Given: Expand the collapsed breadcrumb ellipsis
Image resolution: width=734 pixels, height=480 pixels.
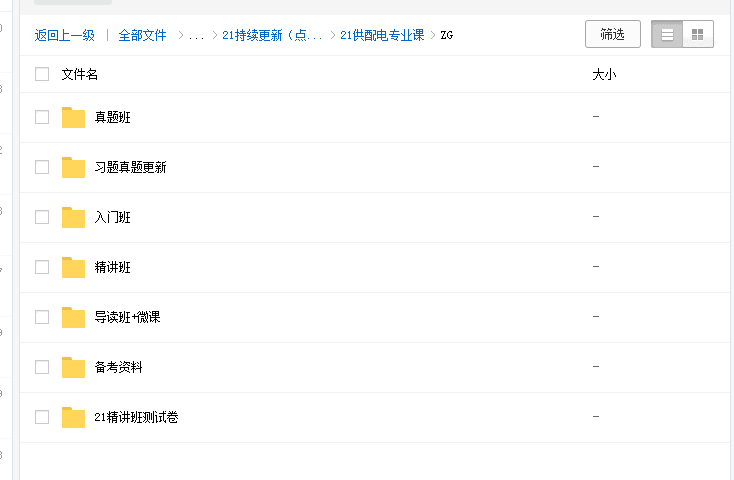Looking at the screenshot, I should 197,36.
